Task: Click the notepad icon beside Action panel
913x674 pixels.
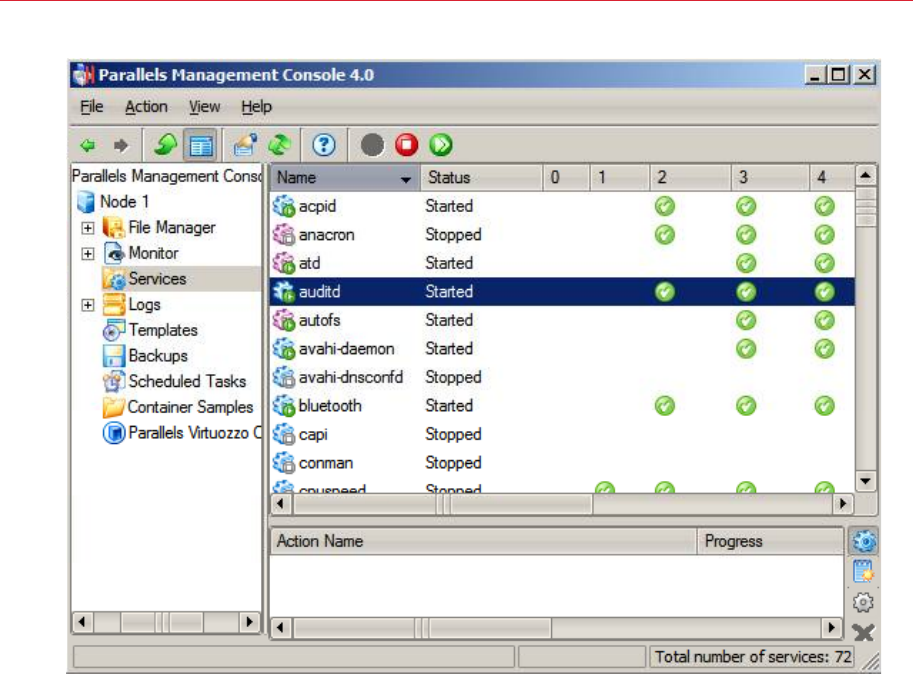Action: pyautogui.click(x=863, y=572)
